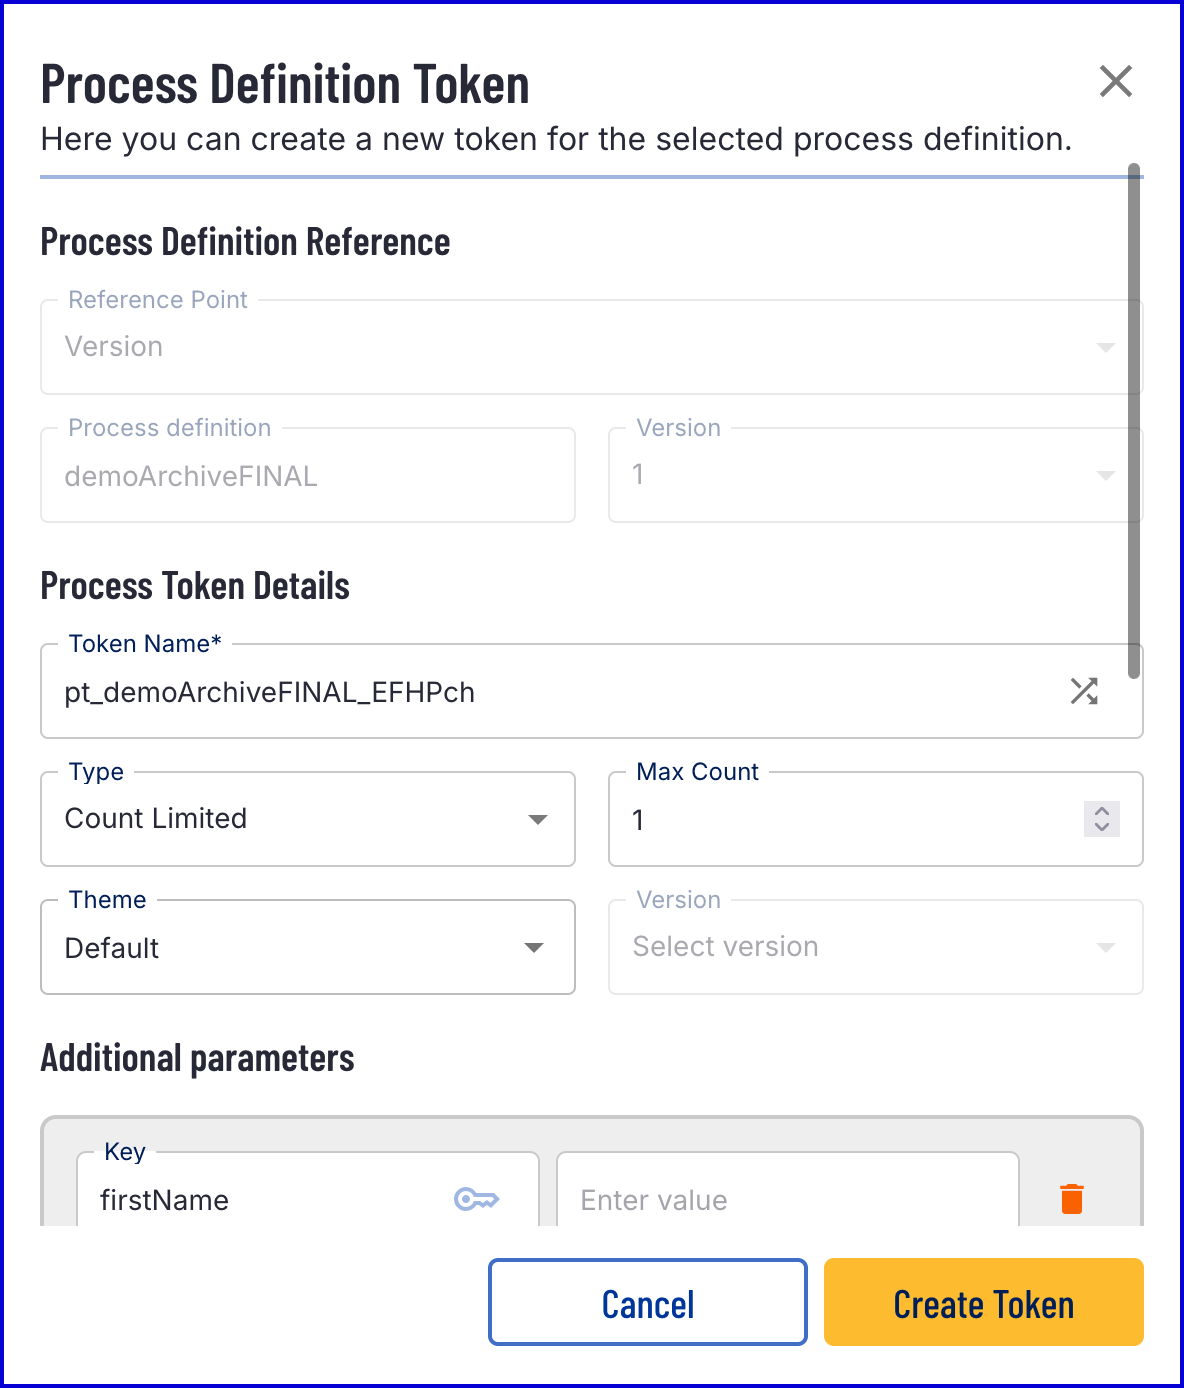Screen dimensions: 1184x1388
Task: Open the Type dropdown showing Count Limited
Action: coord(308,819)
